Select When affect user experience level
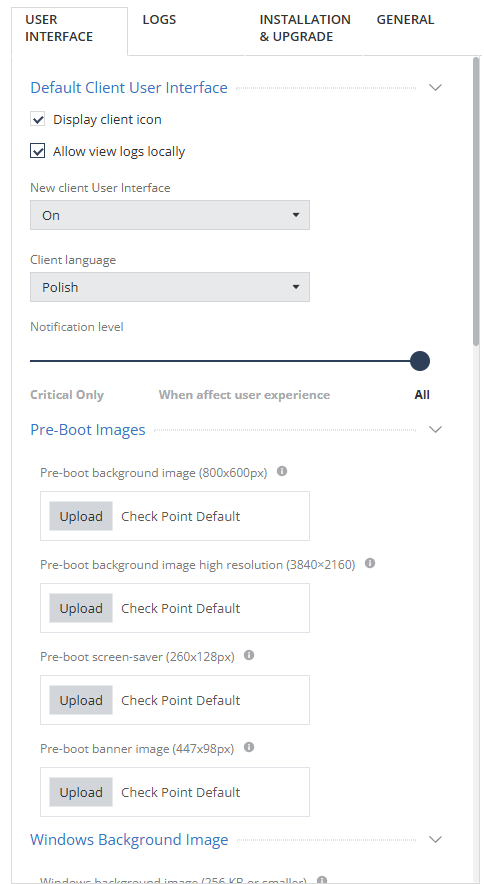The height and width of the screenshot is (884, 484). 244,395
